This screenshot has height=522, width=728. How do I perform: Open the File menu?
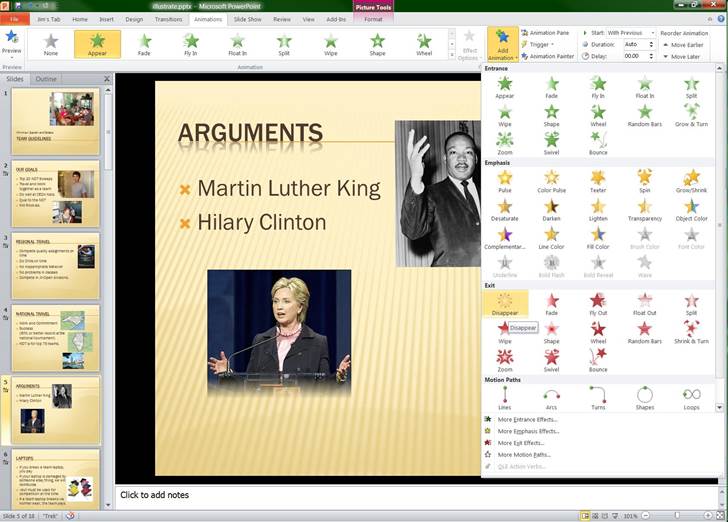pyautogui.click(x=14, y=20)
